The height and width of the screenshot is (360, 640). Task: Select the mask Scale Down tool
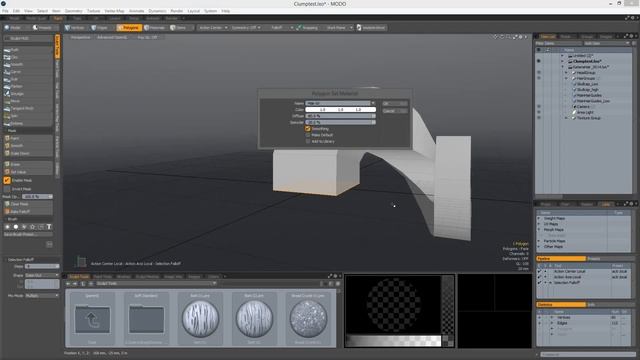pyautogui.click(x=28, y=153)
